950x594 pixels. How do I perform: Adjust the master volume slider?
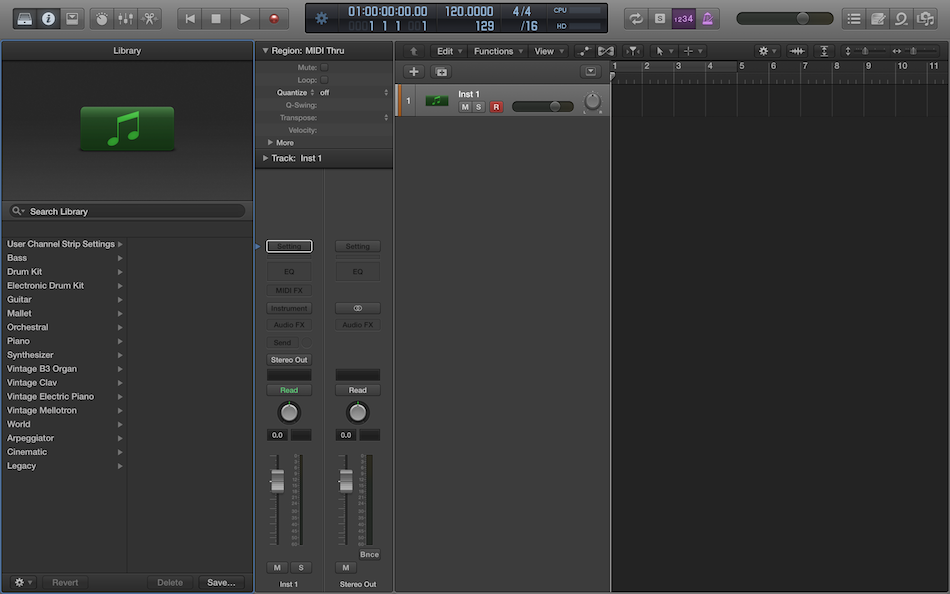pyautogui.click(x=785, y=18)
